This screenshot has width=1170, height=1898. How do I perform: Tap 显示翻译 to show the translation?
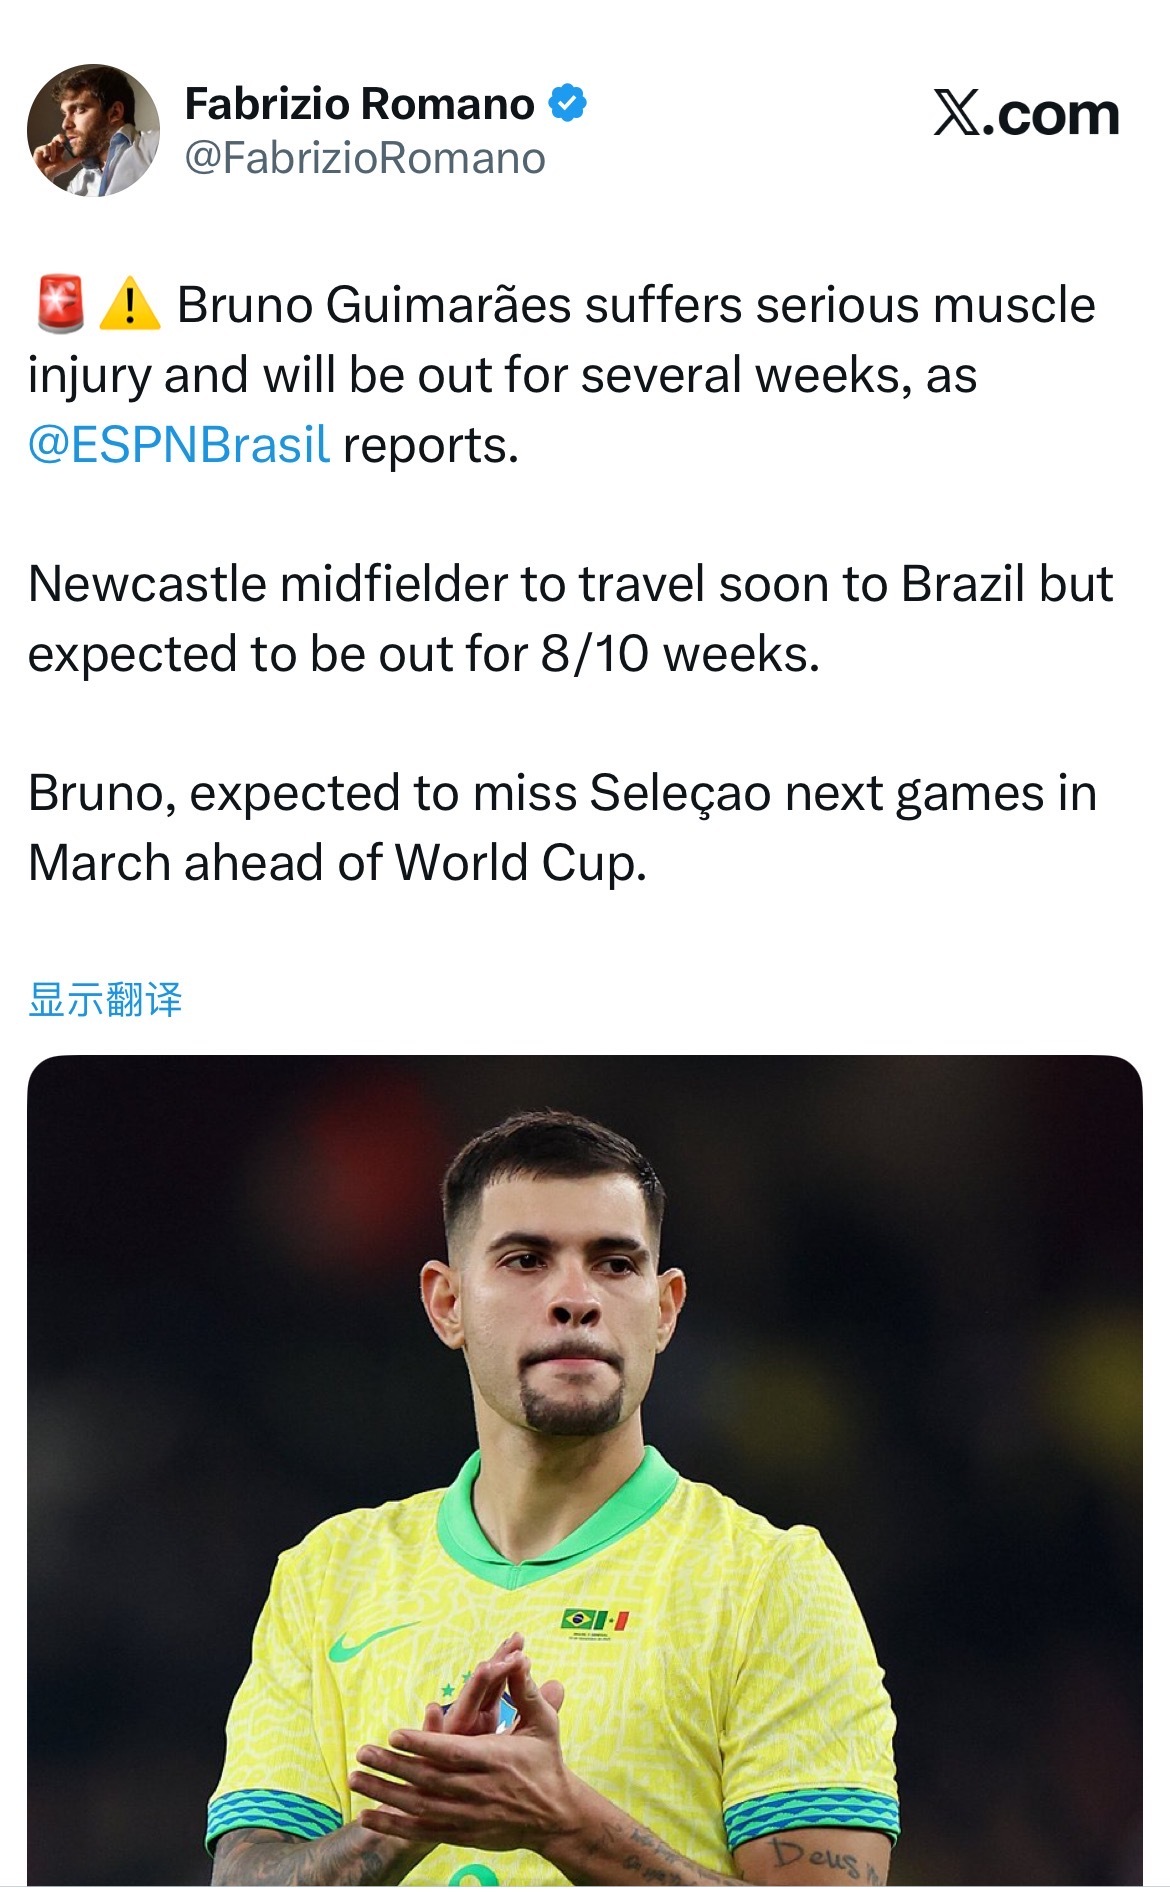tap(105, 999)
